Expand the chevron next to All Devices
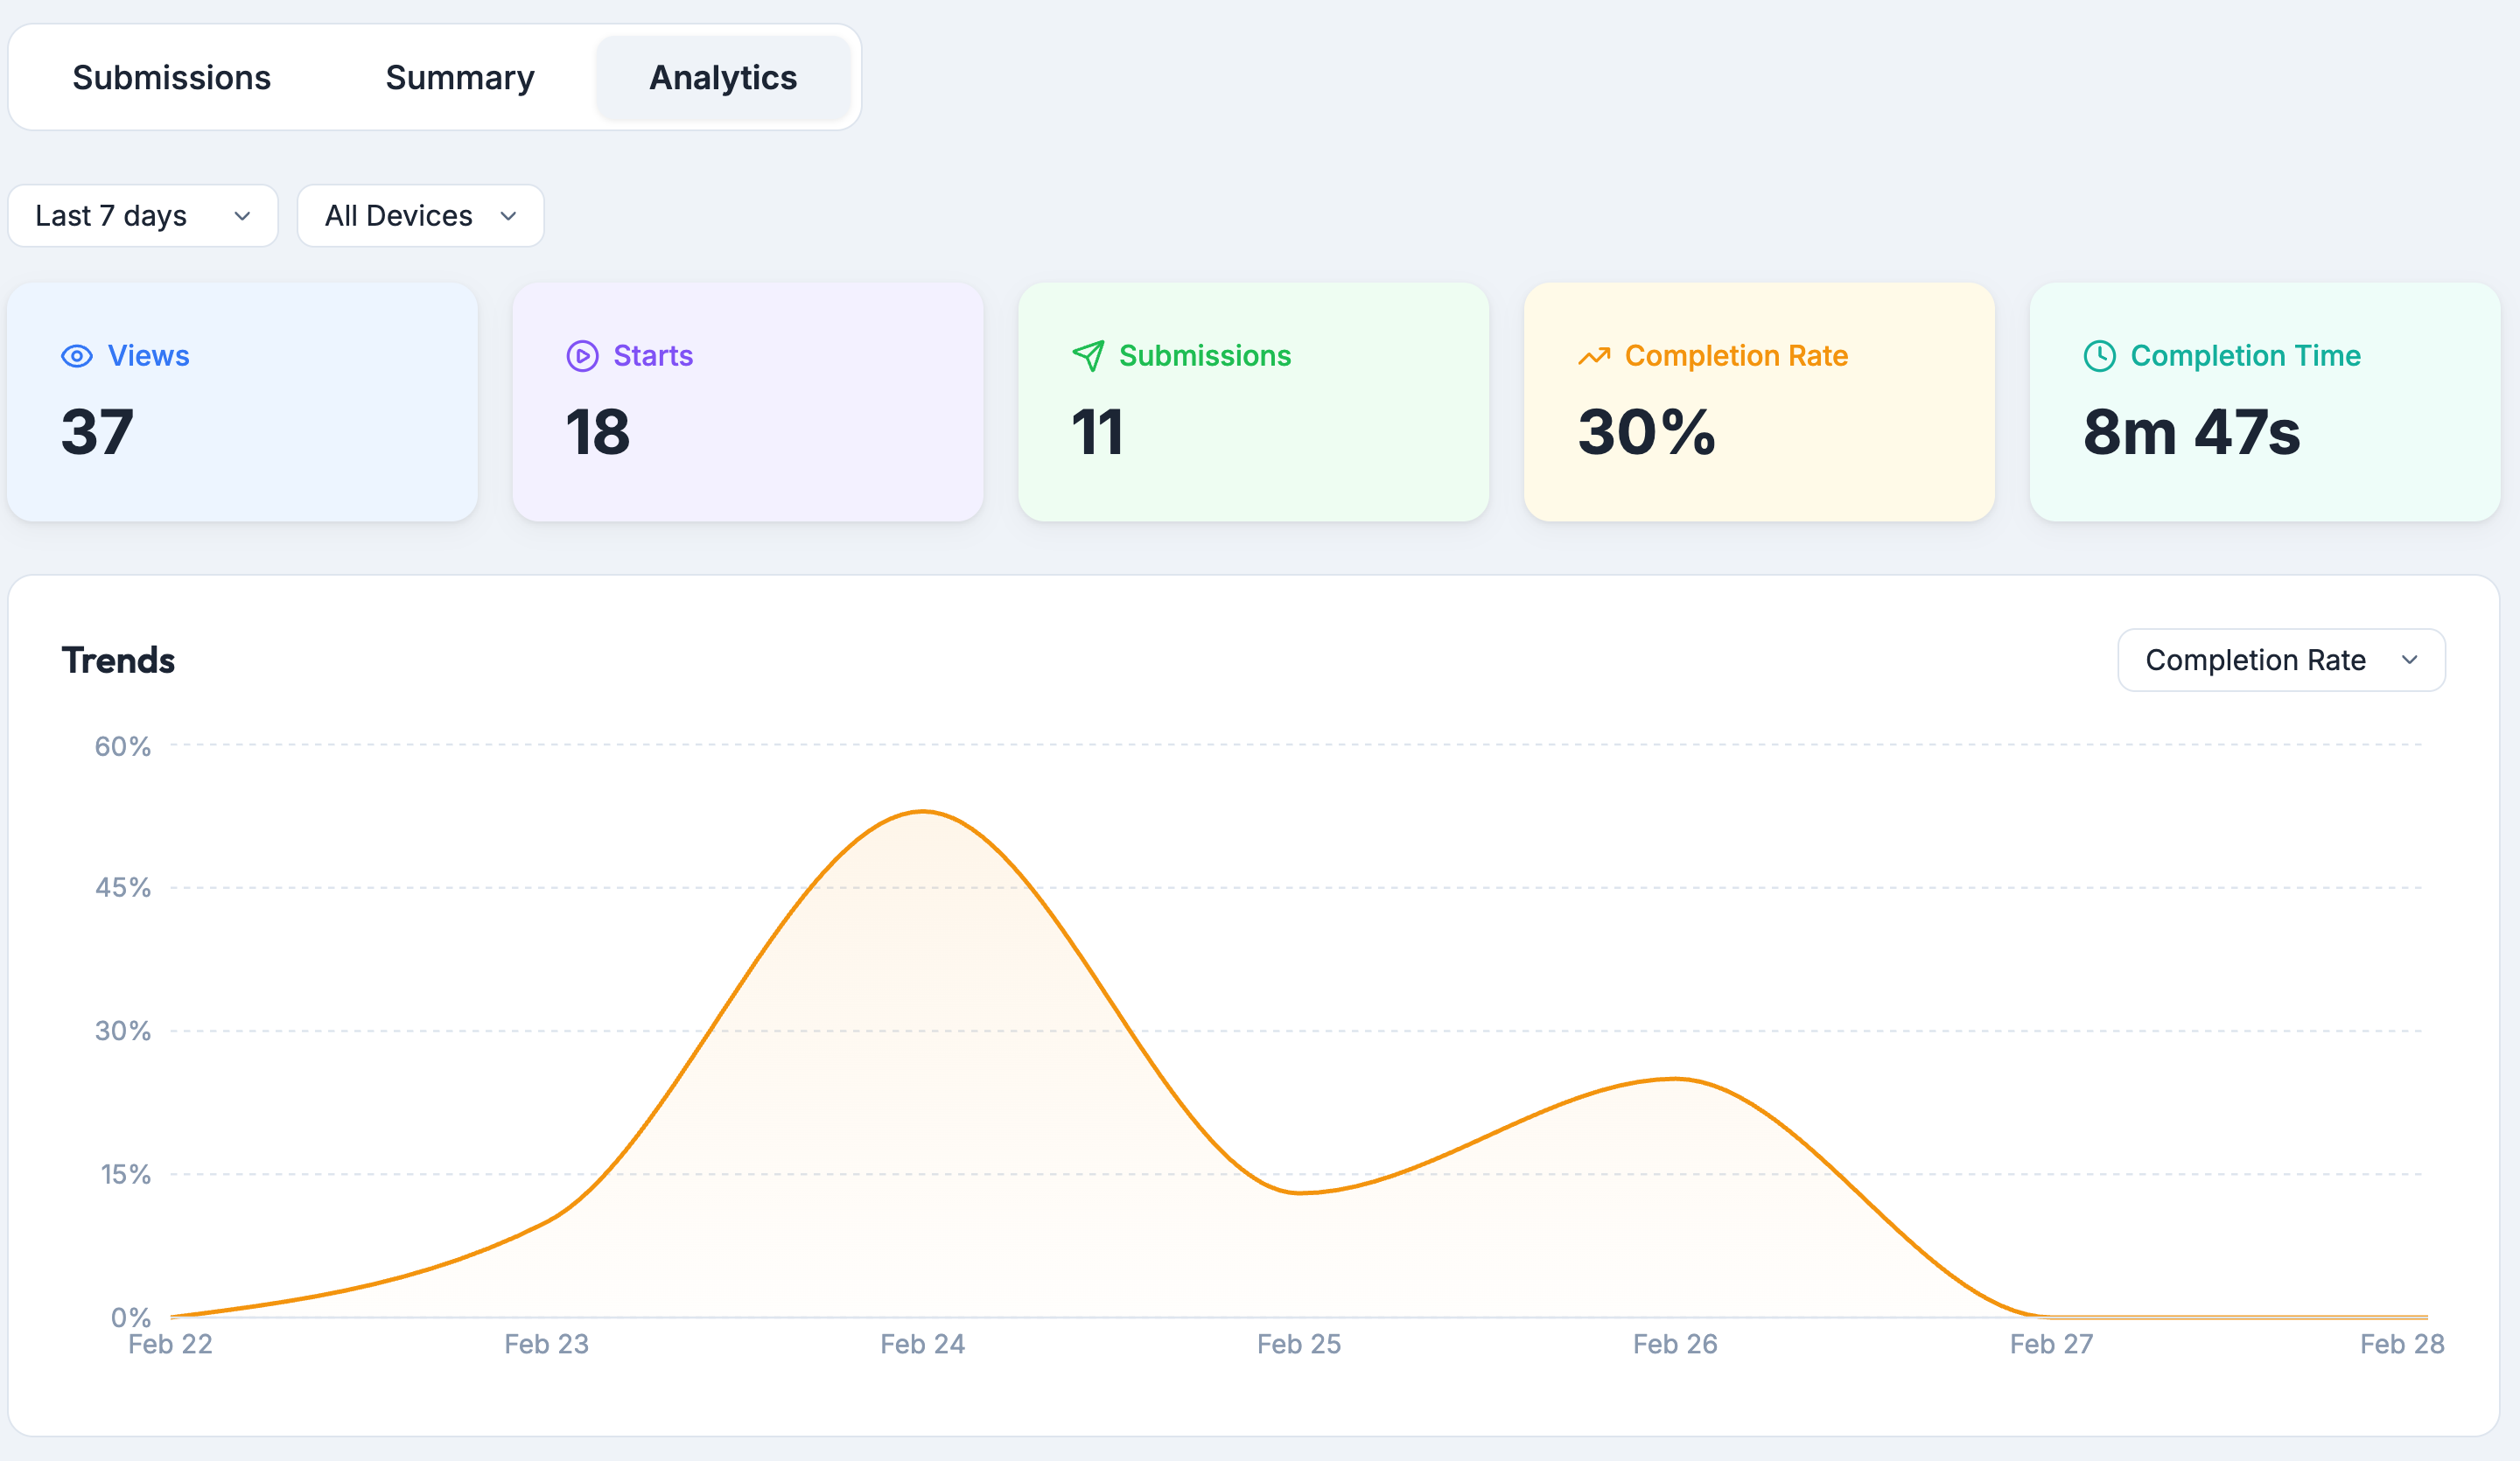The height and width of the screenshot is (1461, 2520). tap(508, 216)
